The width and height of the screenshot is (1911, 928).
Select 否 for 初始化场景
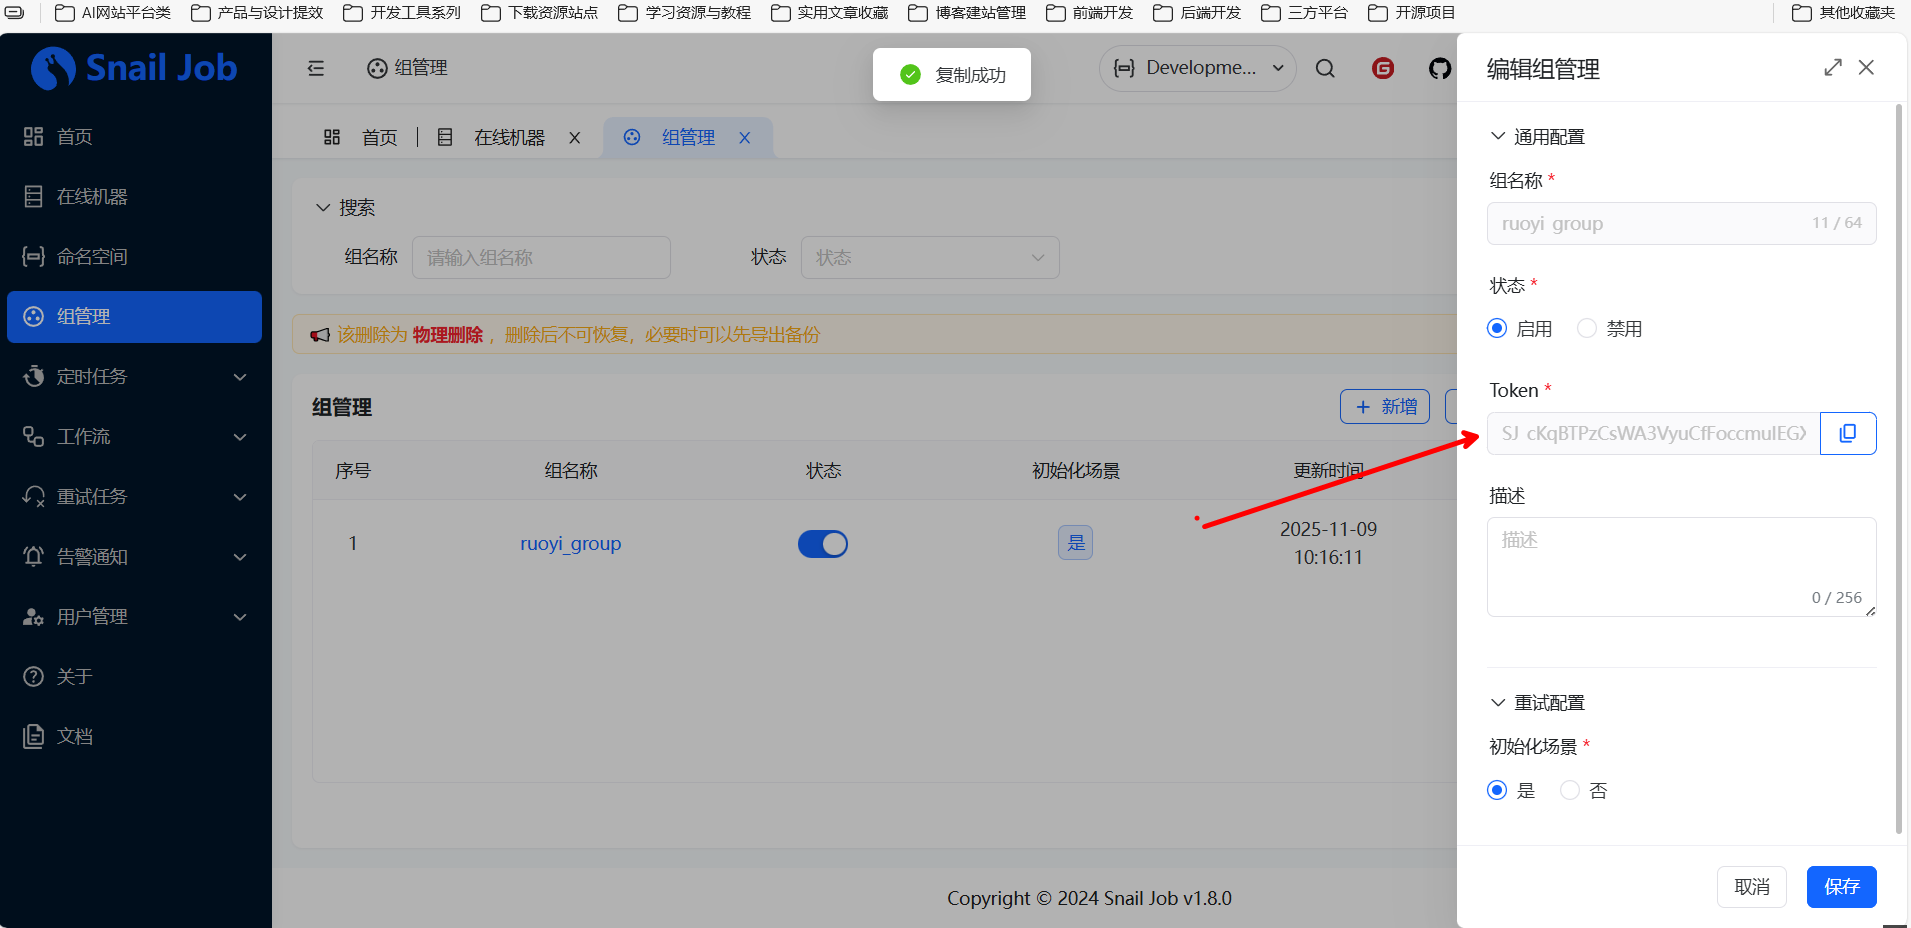pyautogui.click(x=1570, y=791)
